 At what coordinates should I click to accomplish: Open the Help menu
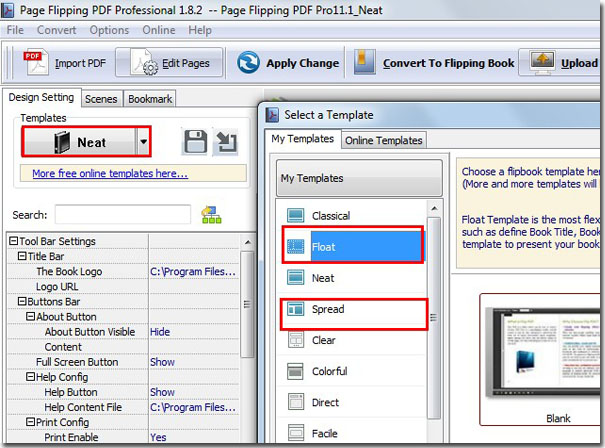coord(200,30)
